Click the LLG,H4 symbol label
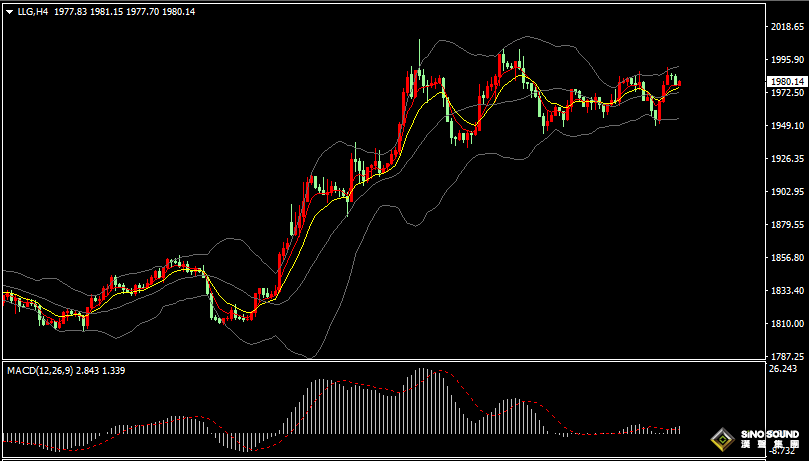Viewport: 809px width, 461px height. [x=30, y=12]
